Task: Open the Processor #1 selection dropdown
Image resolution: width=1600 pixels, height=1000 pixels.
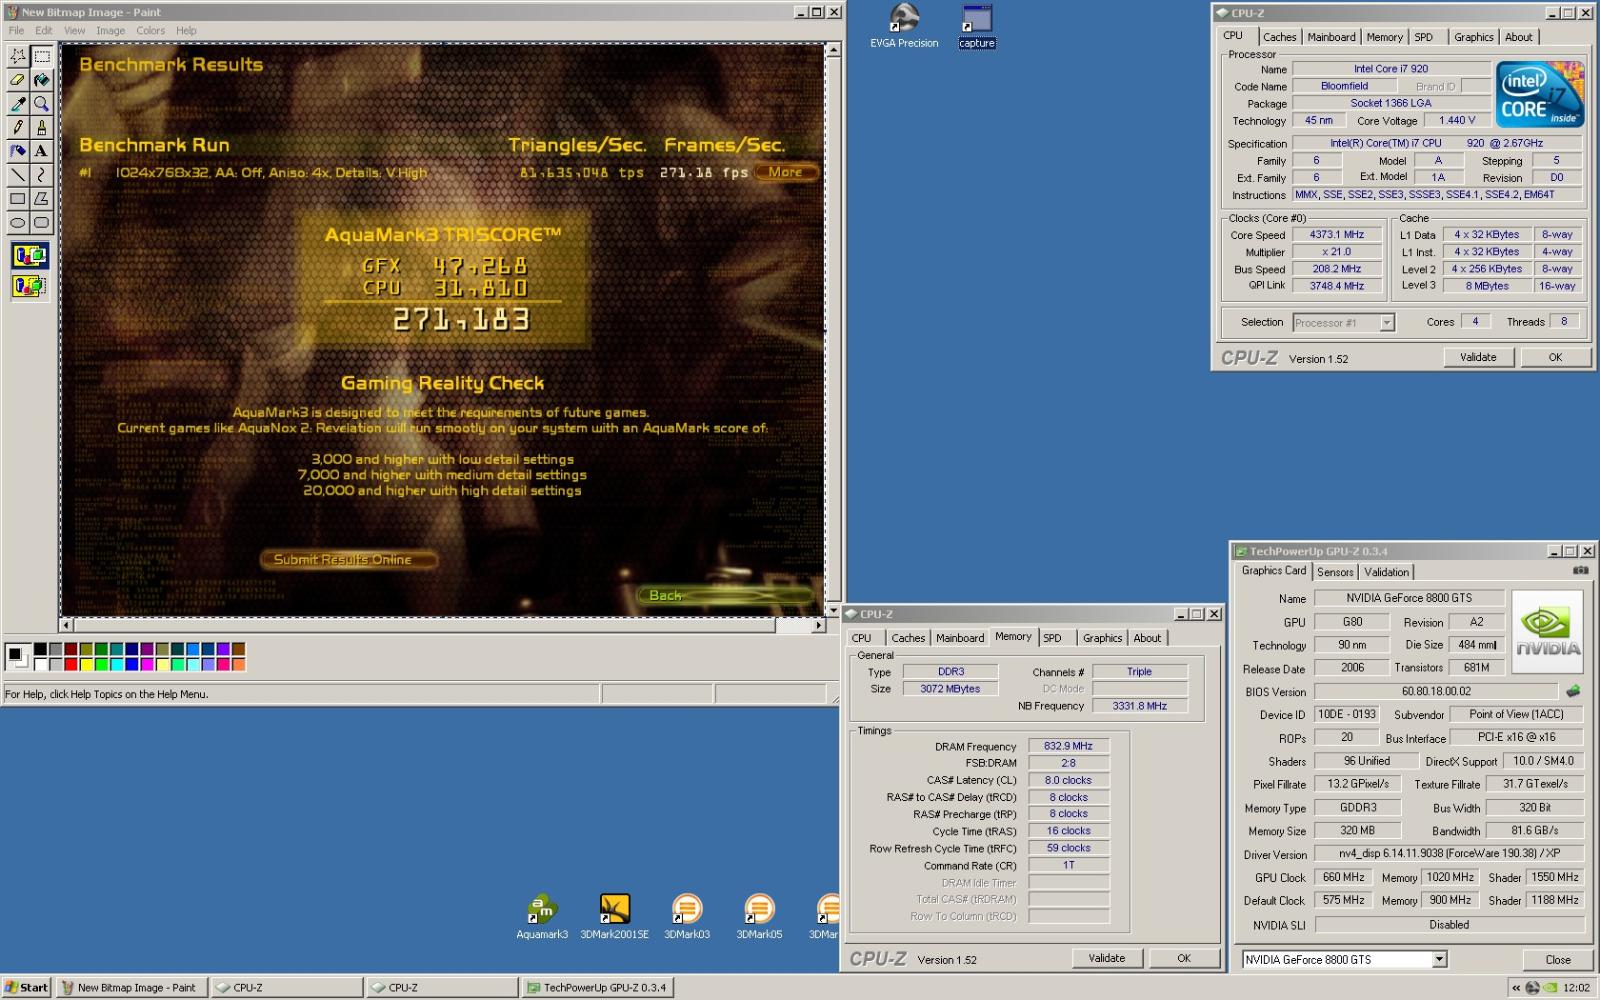Action: pyautogui.click(x=1387, y=323)
